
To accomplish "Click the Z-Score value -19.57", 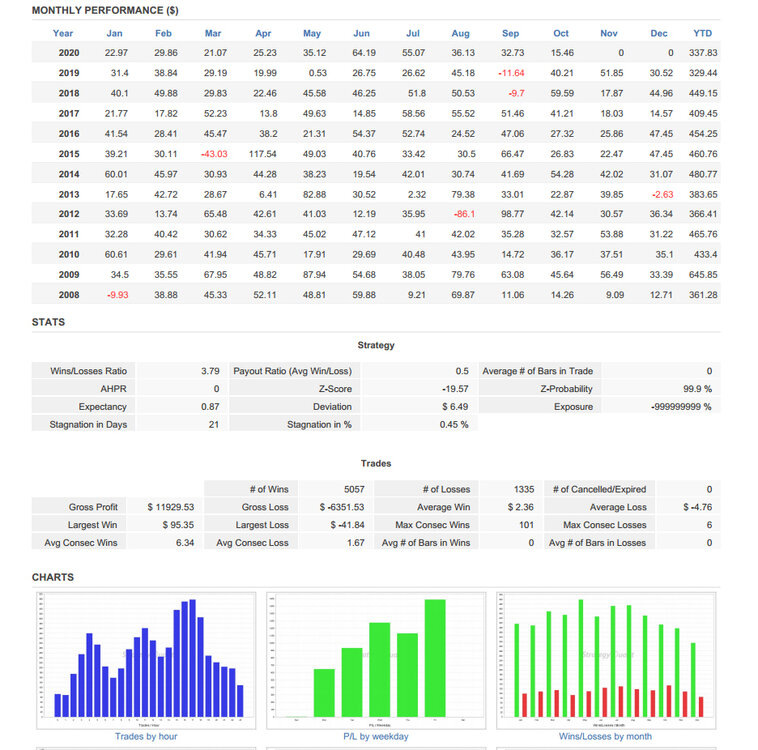I will 455,389.
